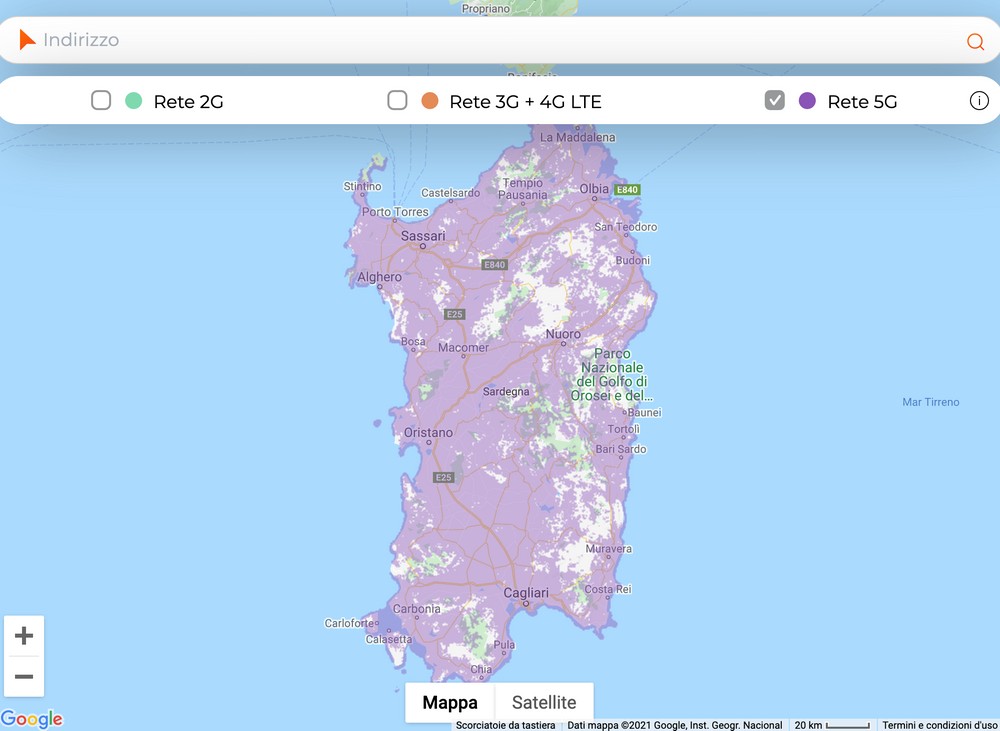The height and width of the screenshot is (731, 1000).
Task: Click the Carbonia label
Action: [x=416, y=609]
